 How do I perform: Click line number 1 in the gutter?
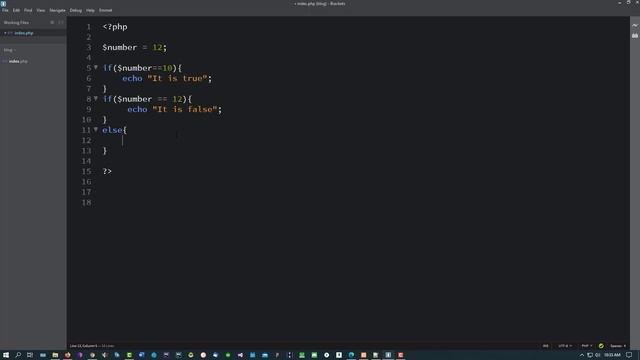pos(89,27)
